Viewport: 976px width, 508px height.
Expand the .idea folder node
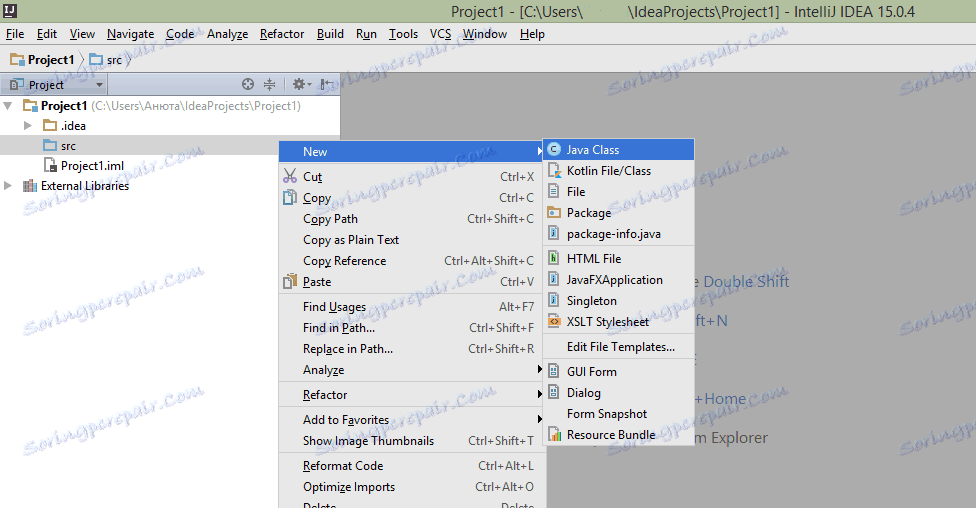[27, 126]
